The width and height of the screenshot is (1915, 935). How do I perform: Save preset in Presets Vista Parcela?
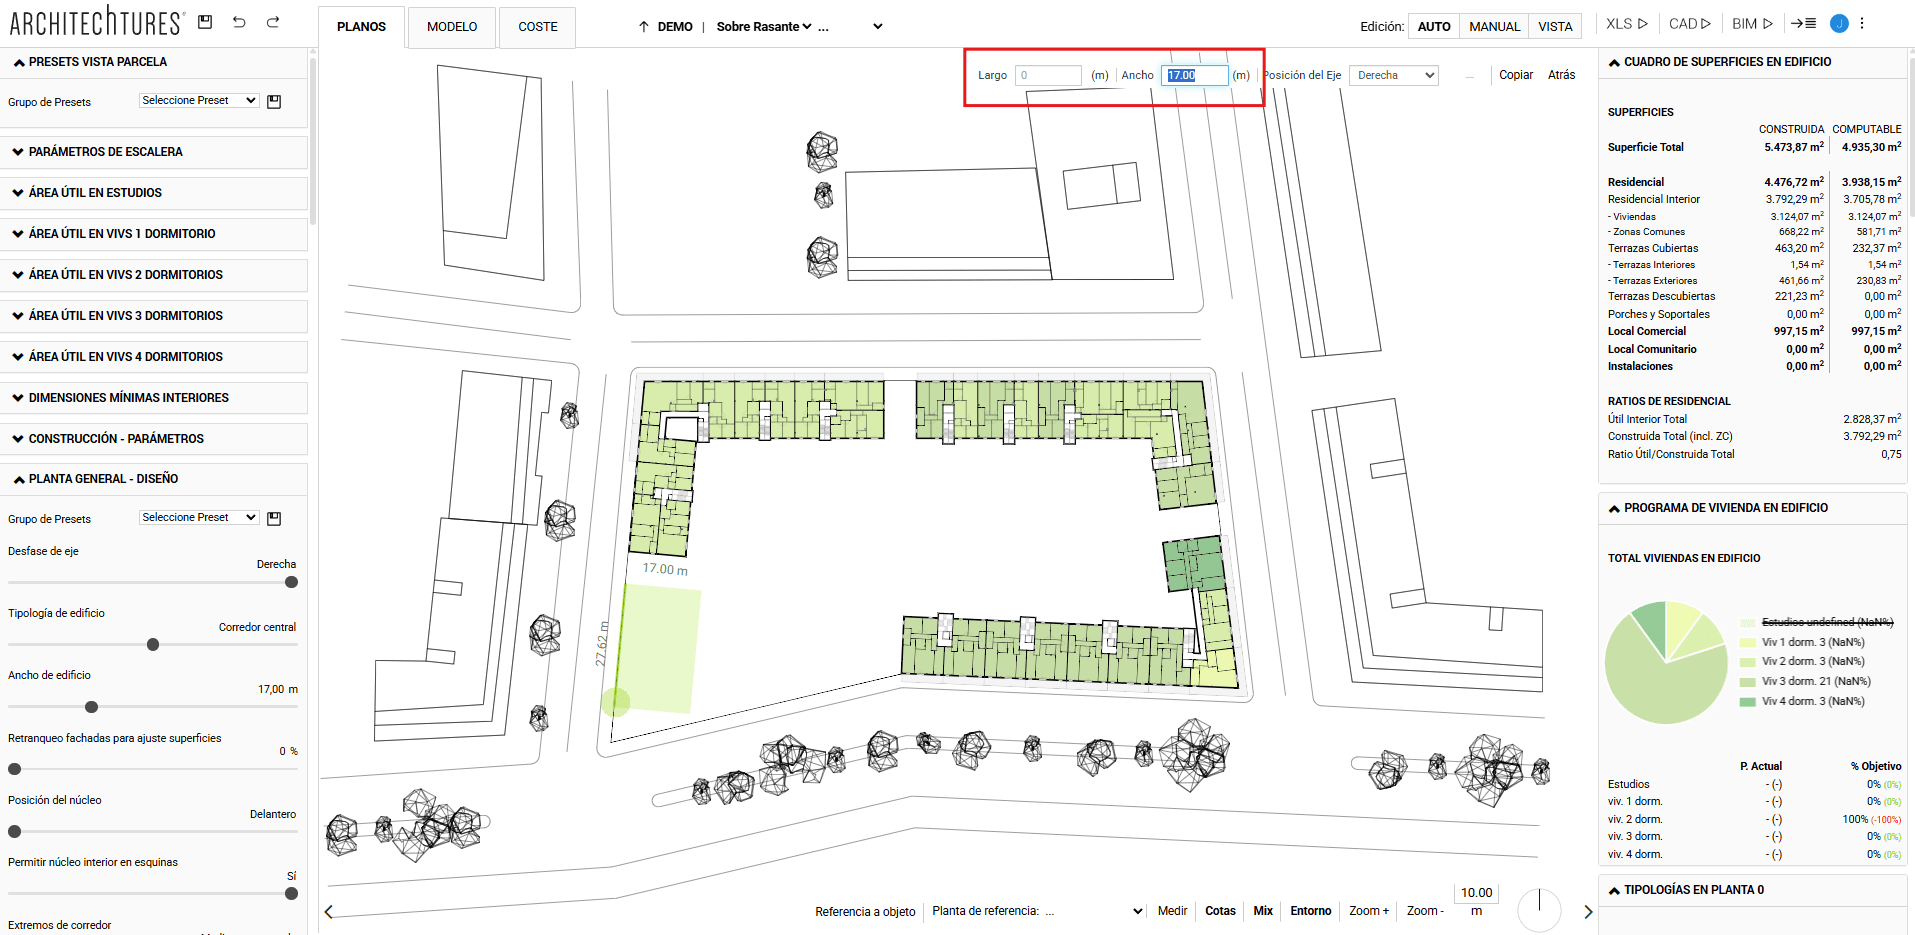click(x=274, y=102)
